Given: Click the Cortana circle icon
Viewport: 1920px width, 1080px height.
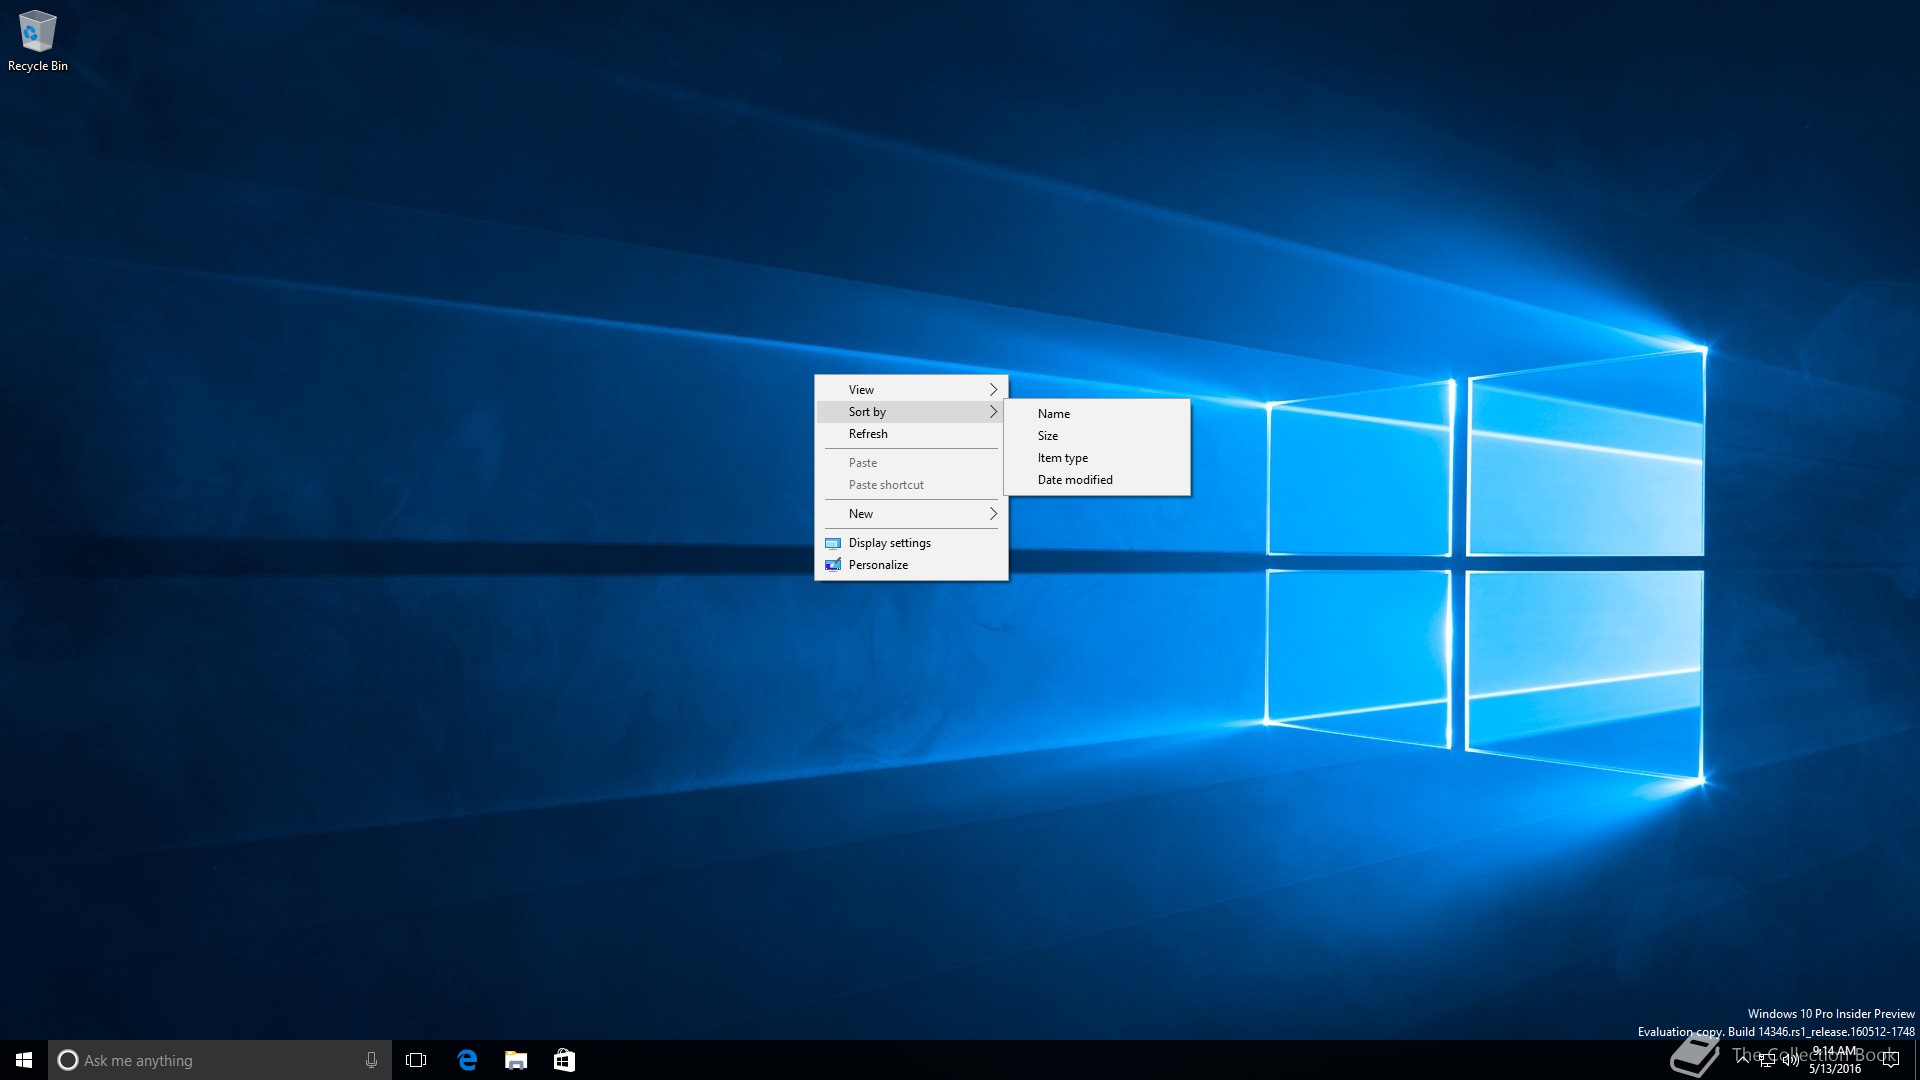Looking at the screenshot, I should [68, 1060].
